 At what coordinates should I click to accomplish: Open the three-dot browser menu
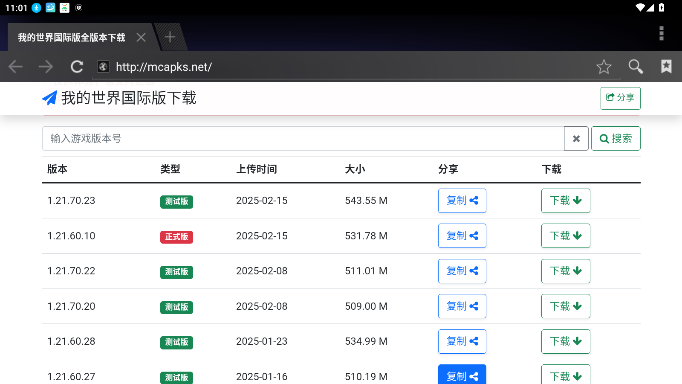661,33
